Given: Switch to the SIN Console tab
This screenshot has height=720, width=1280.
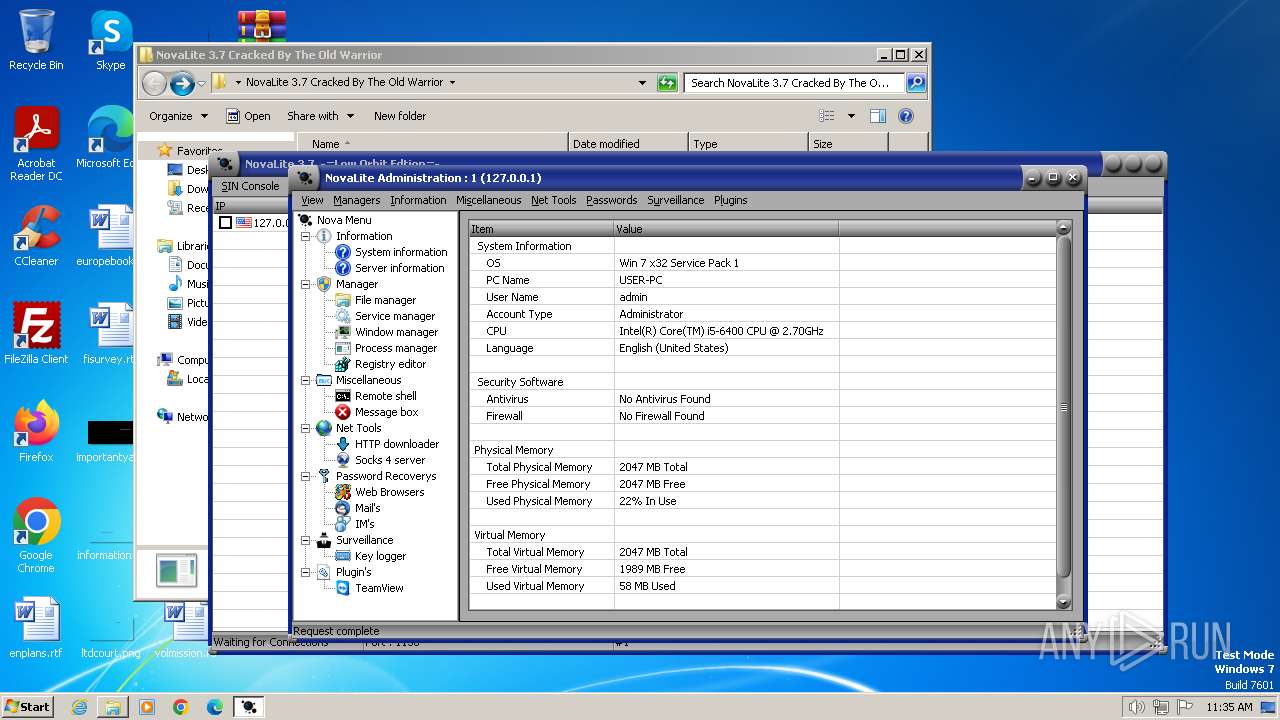Looking at the screenshot, I should 250,186.
